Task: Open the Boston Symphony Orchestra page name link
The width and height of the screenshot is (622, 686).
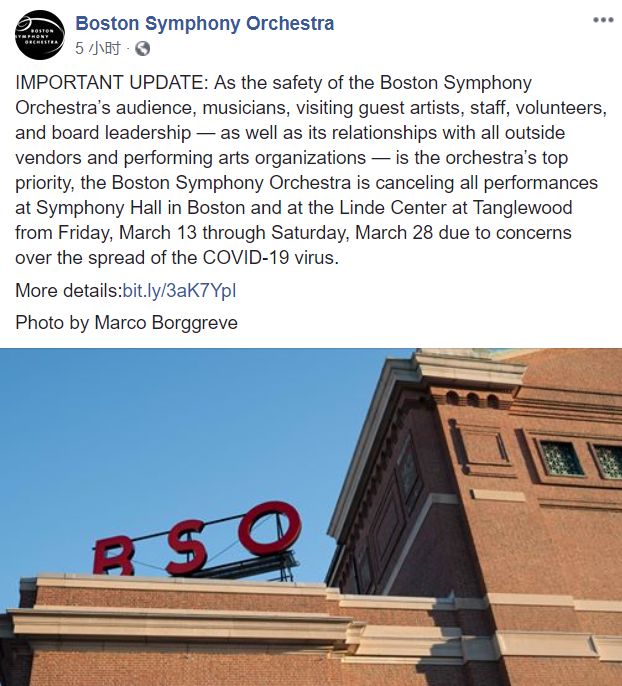Action: [x=205, y=23]
